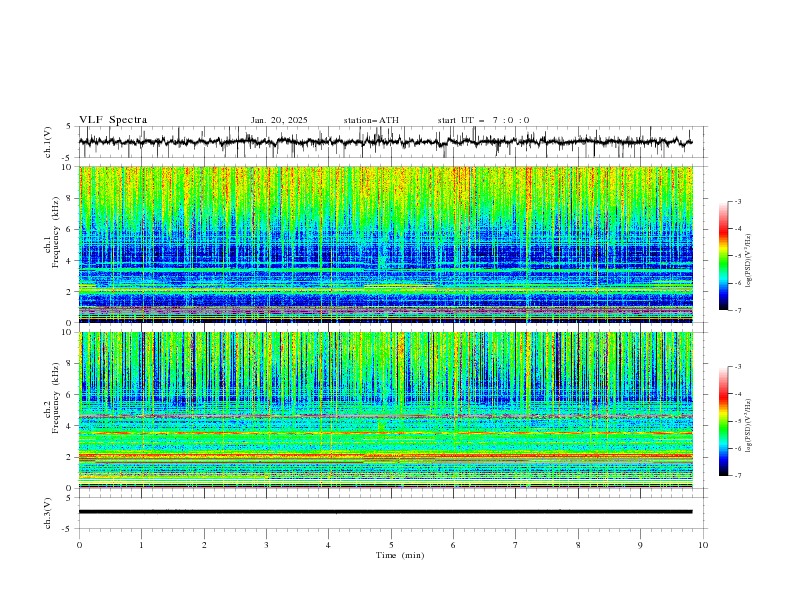The image size is (792, 612).
Task: Click the log(PSD) label beside ch.1 colorbar
Action: 748,261
